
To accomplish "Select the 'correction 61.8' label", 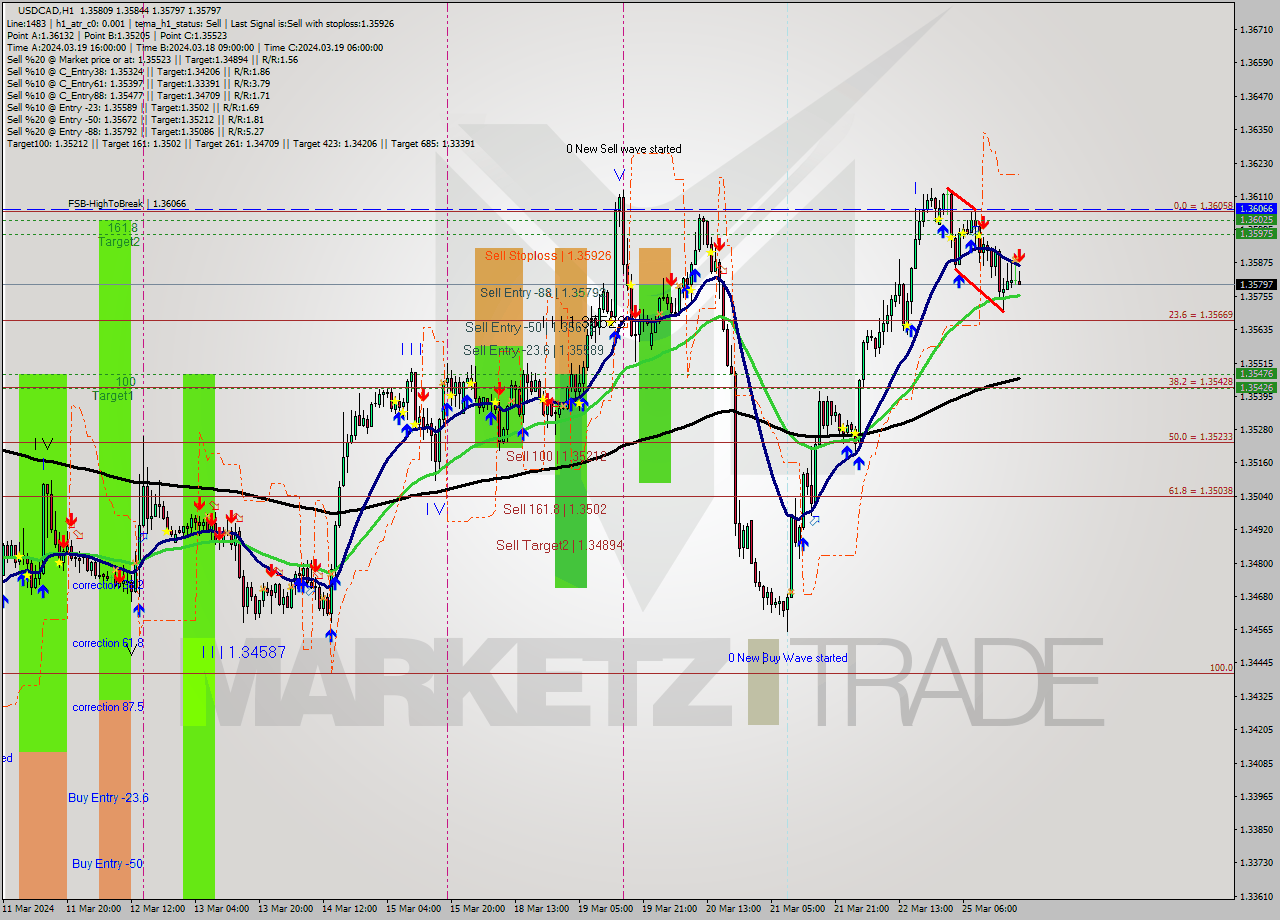I will coord(108,643).
